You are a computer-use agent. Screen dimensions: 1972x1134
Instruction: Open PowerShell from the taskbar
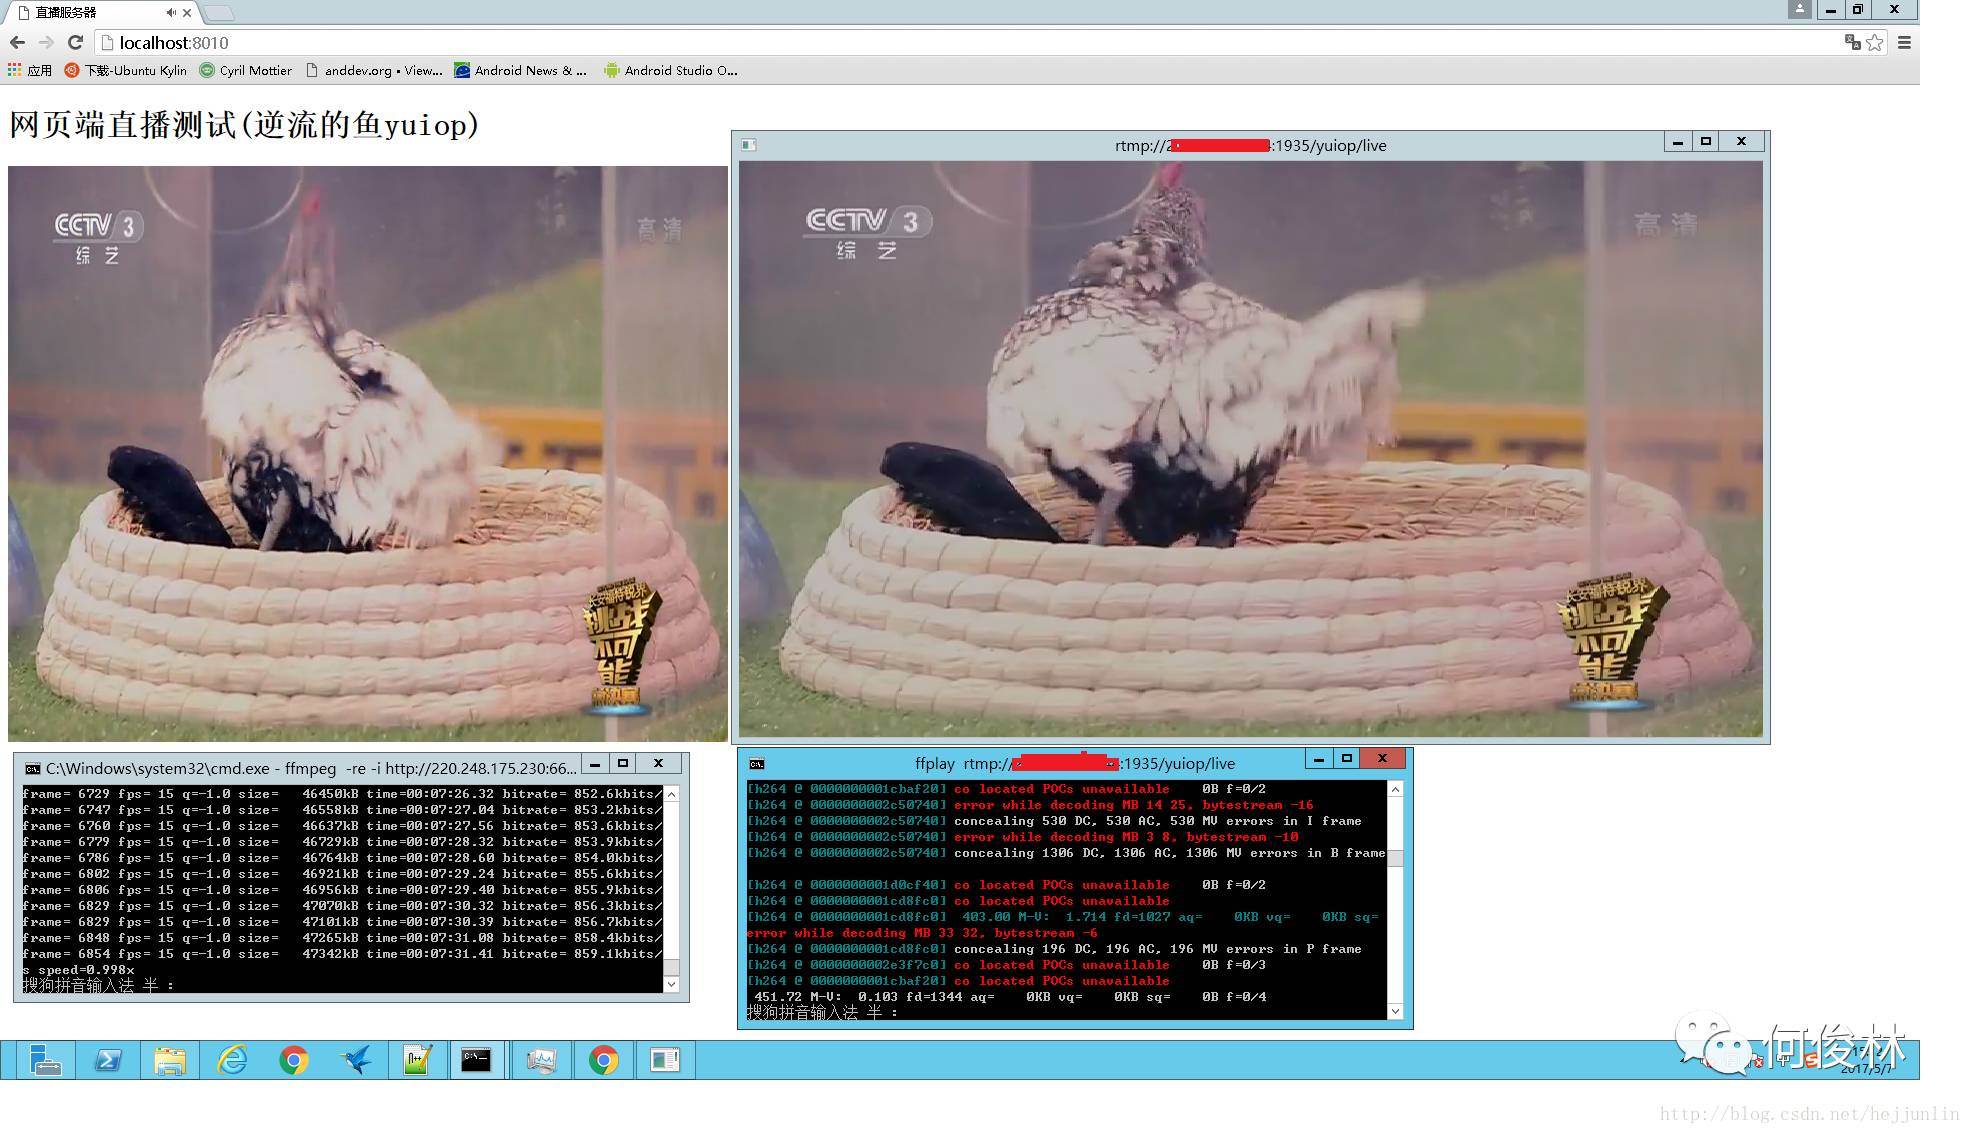click(108, 1060)
